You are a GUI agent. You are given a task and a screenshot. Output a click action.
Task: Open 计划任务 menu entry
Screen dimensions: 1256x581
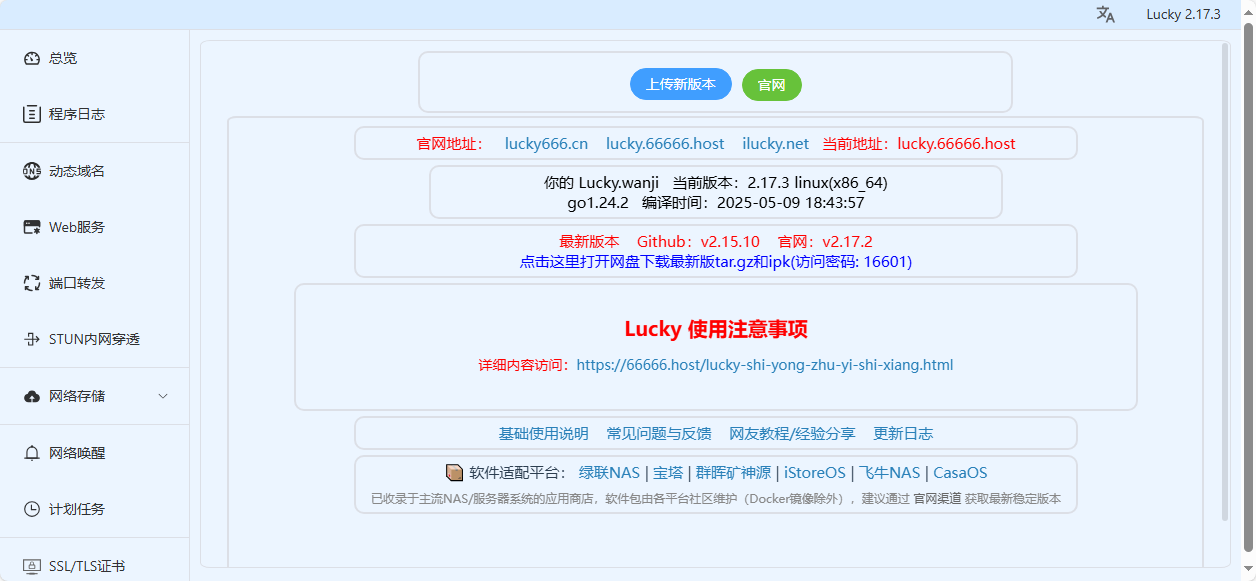pos(94,509)
